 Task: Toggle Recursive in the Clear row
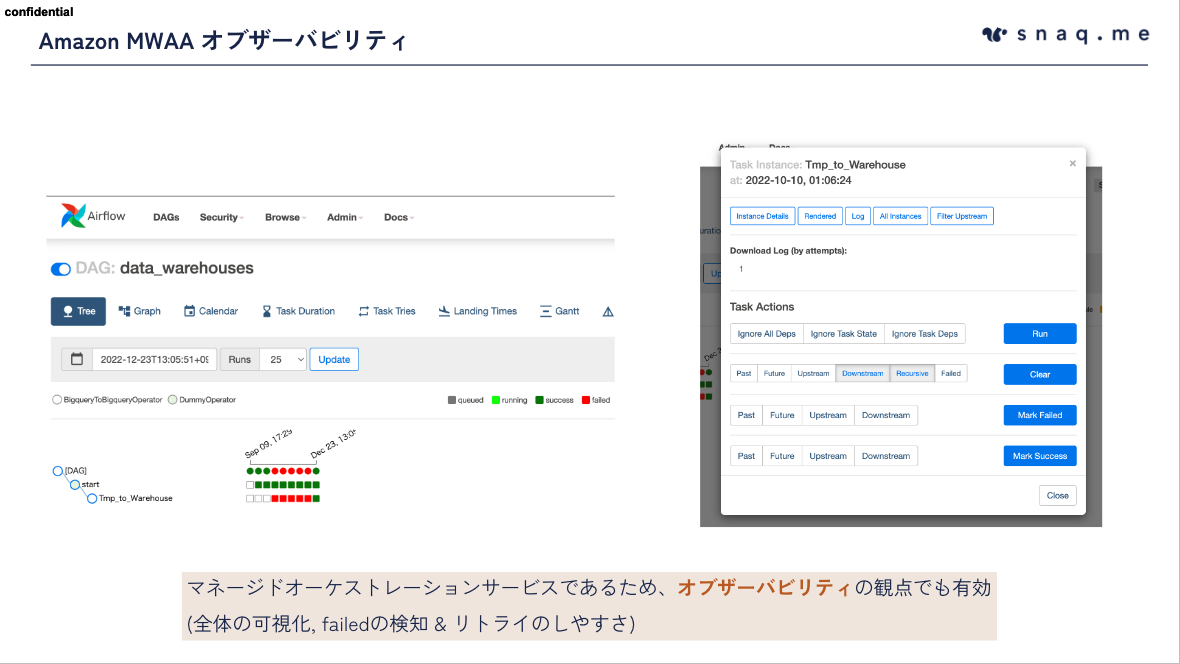click(912, 373)
